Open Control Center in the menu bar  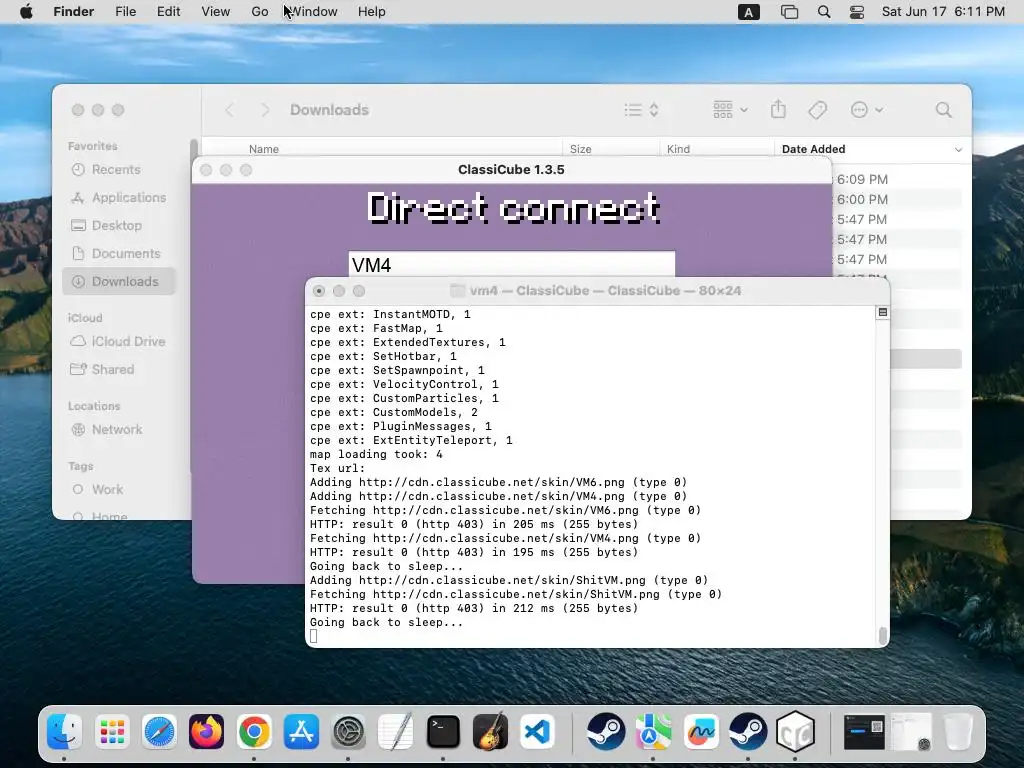[x=857, y=12]
